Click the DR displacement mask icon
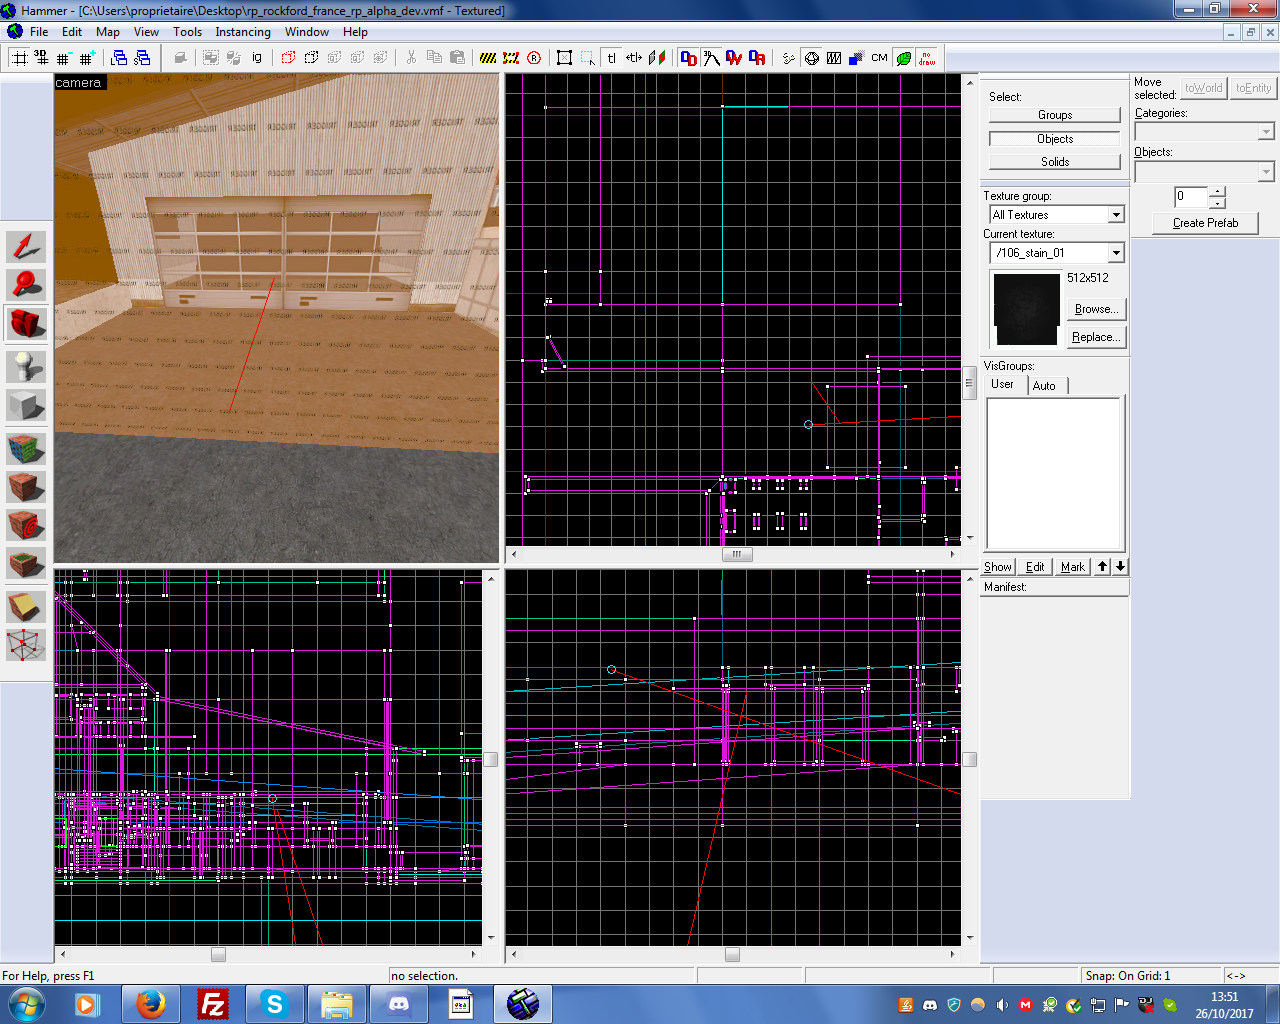1280x1024 pixels. pos(757,58)
